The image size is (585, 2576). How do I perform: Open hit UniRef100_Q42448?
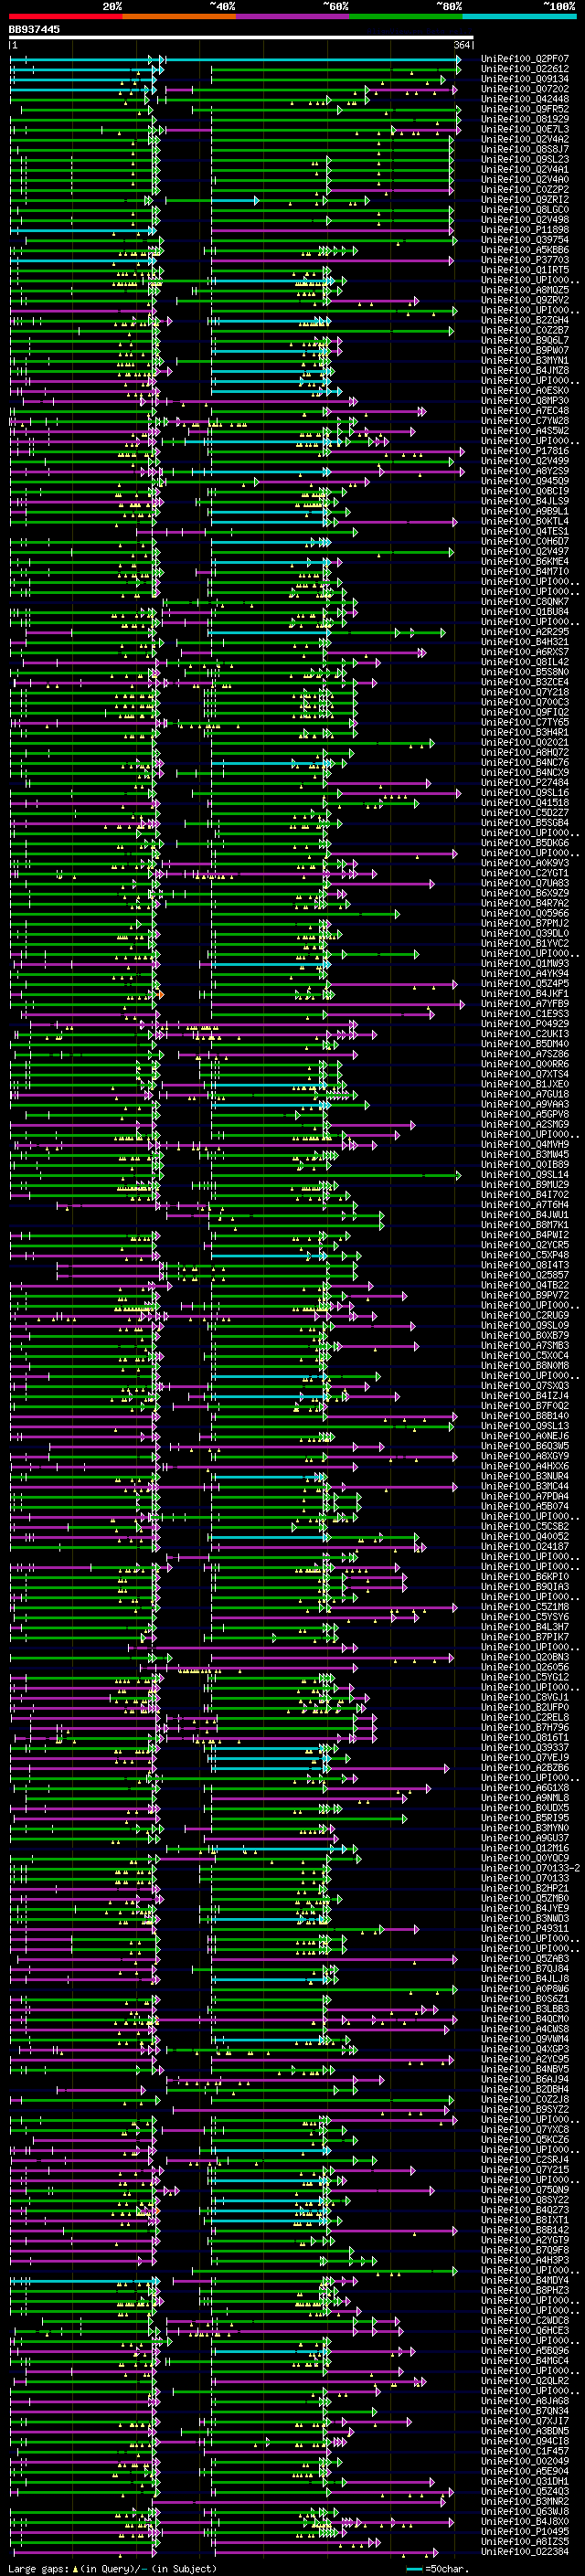point(525,99)
